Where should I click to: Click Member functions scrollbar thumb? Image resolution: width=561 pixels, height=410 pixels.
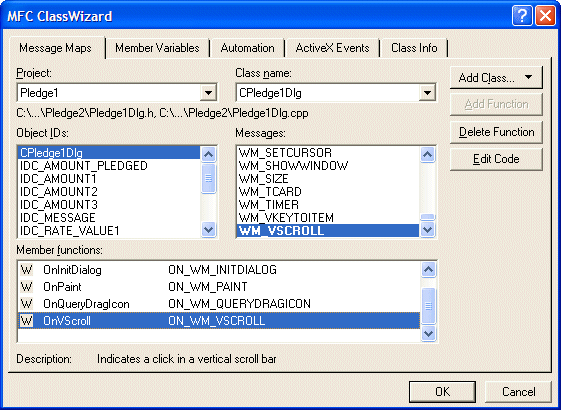[x=428, y=306]
